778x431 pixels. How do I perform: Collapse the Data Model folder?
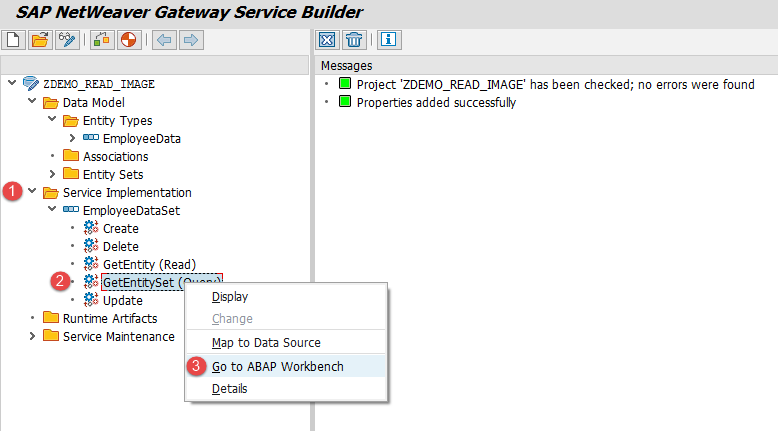(x=32, y=102)
